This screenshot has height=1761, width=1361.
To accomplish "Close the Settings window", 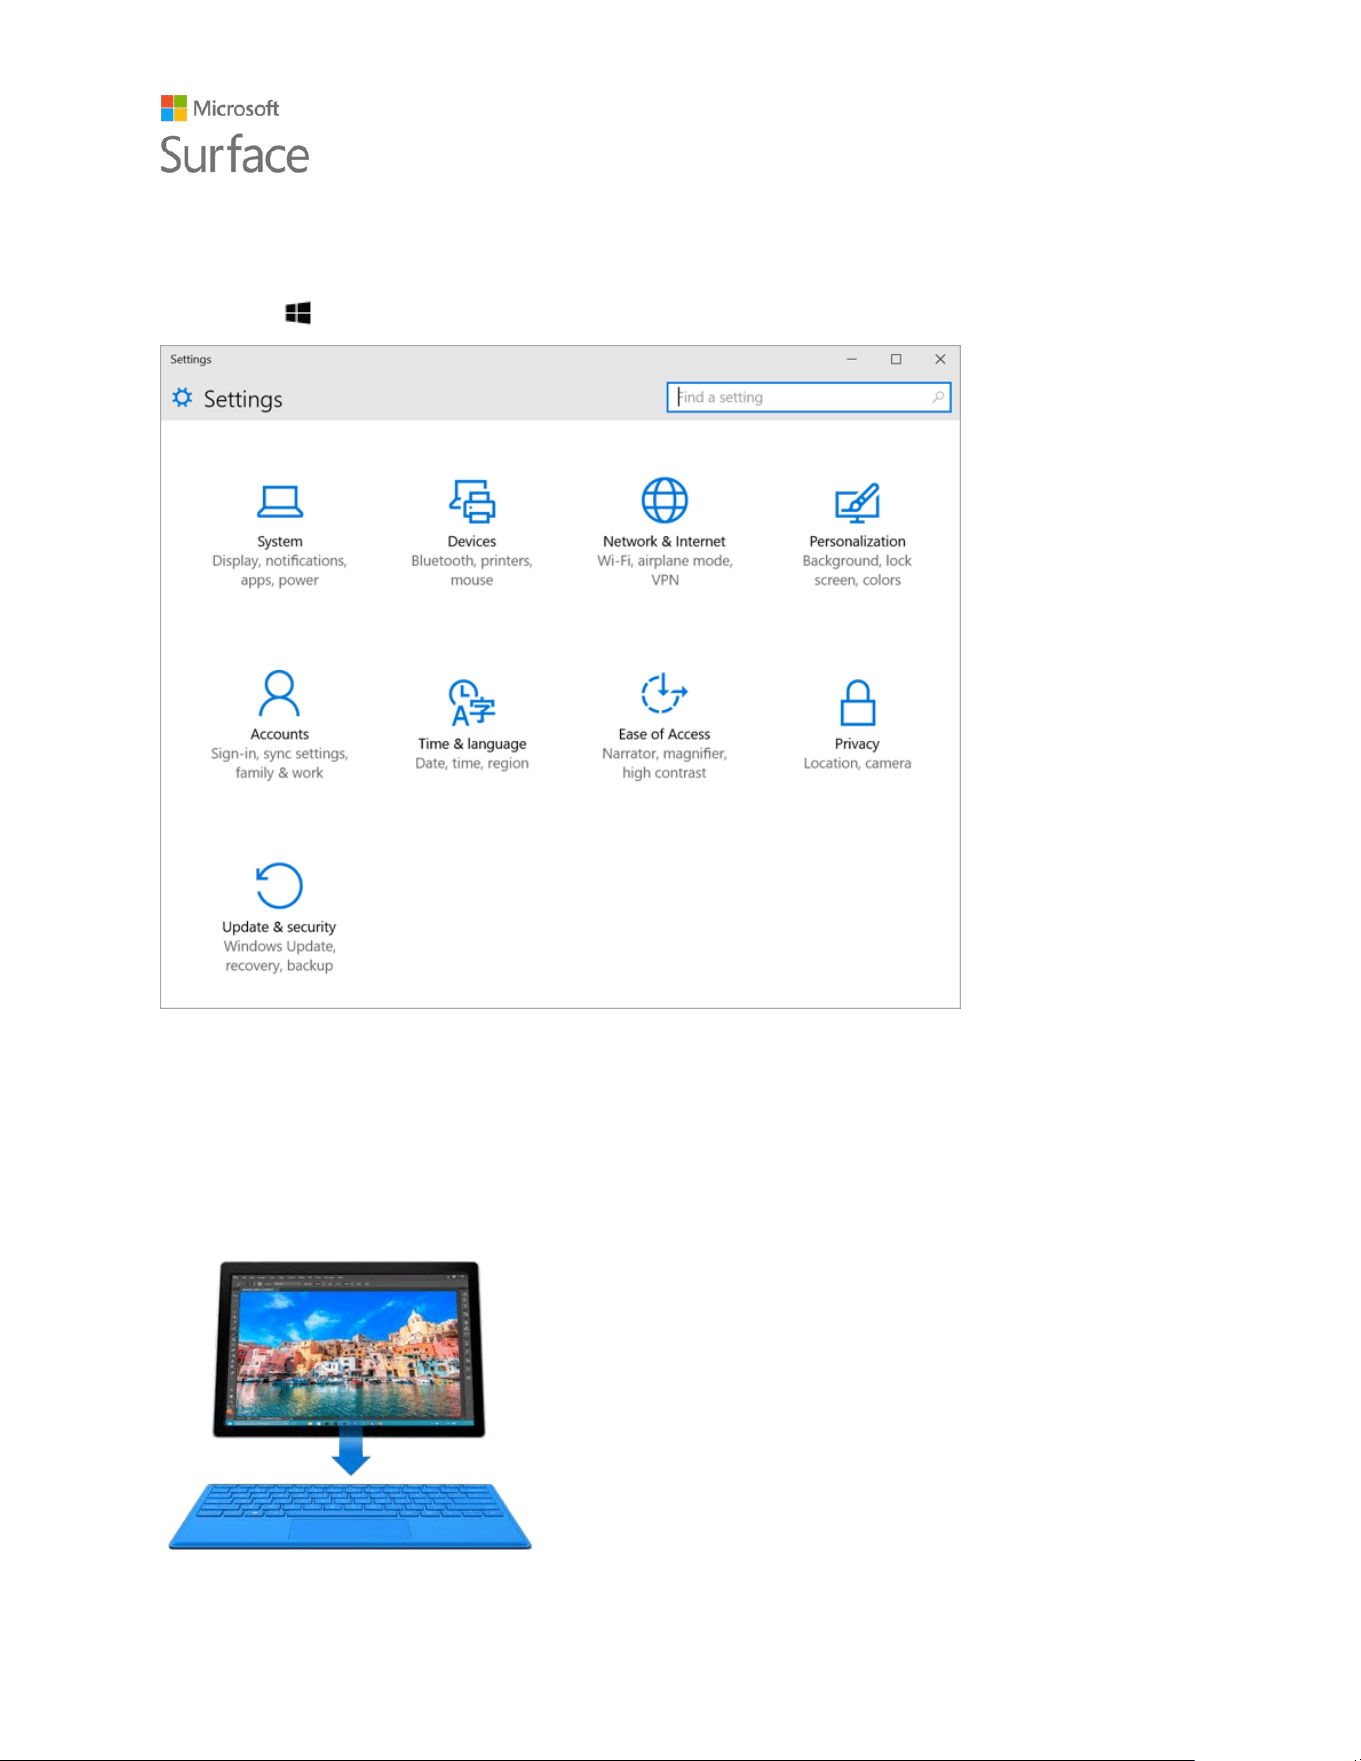I will click(940, 359).
